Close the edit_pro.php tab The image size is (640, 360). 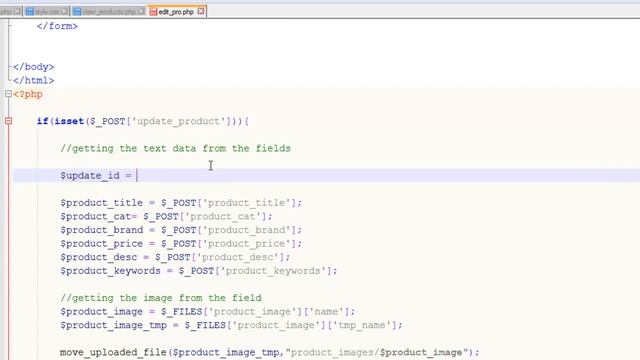coord(201,11)
